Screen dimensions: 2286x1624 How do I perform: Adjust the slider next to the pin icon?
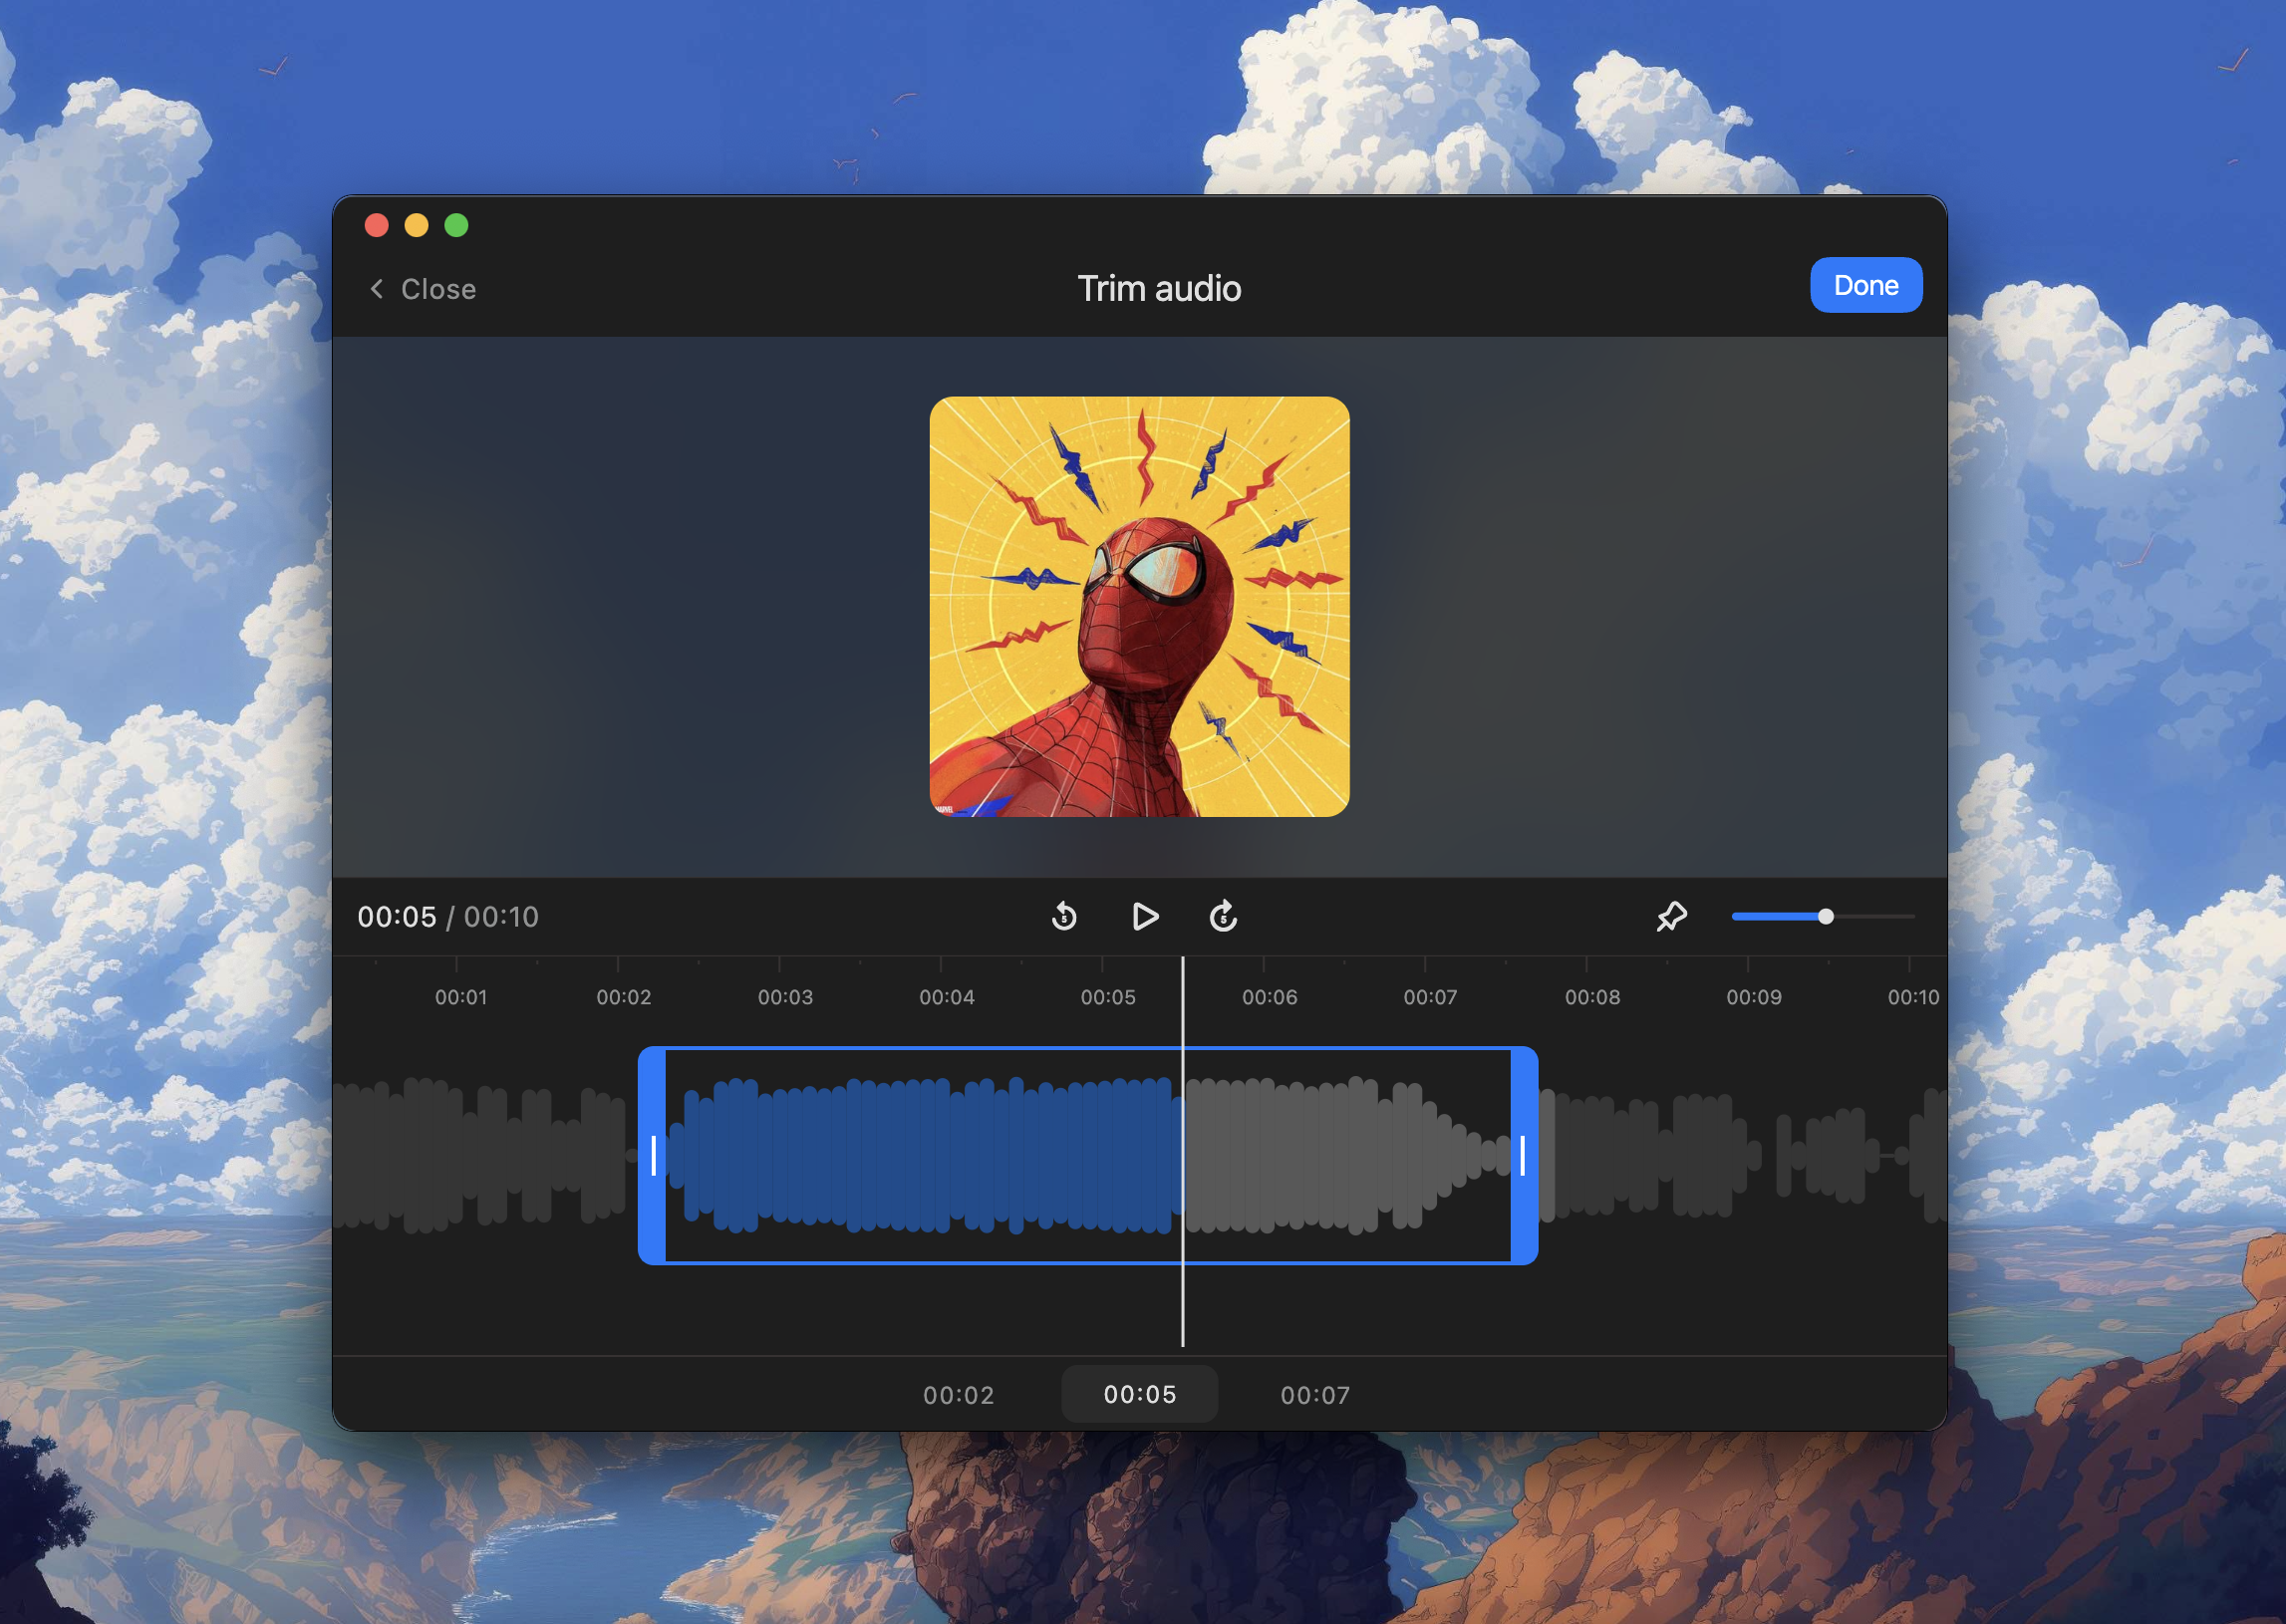coord(1822,916)
